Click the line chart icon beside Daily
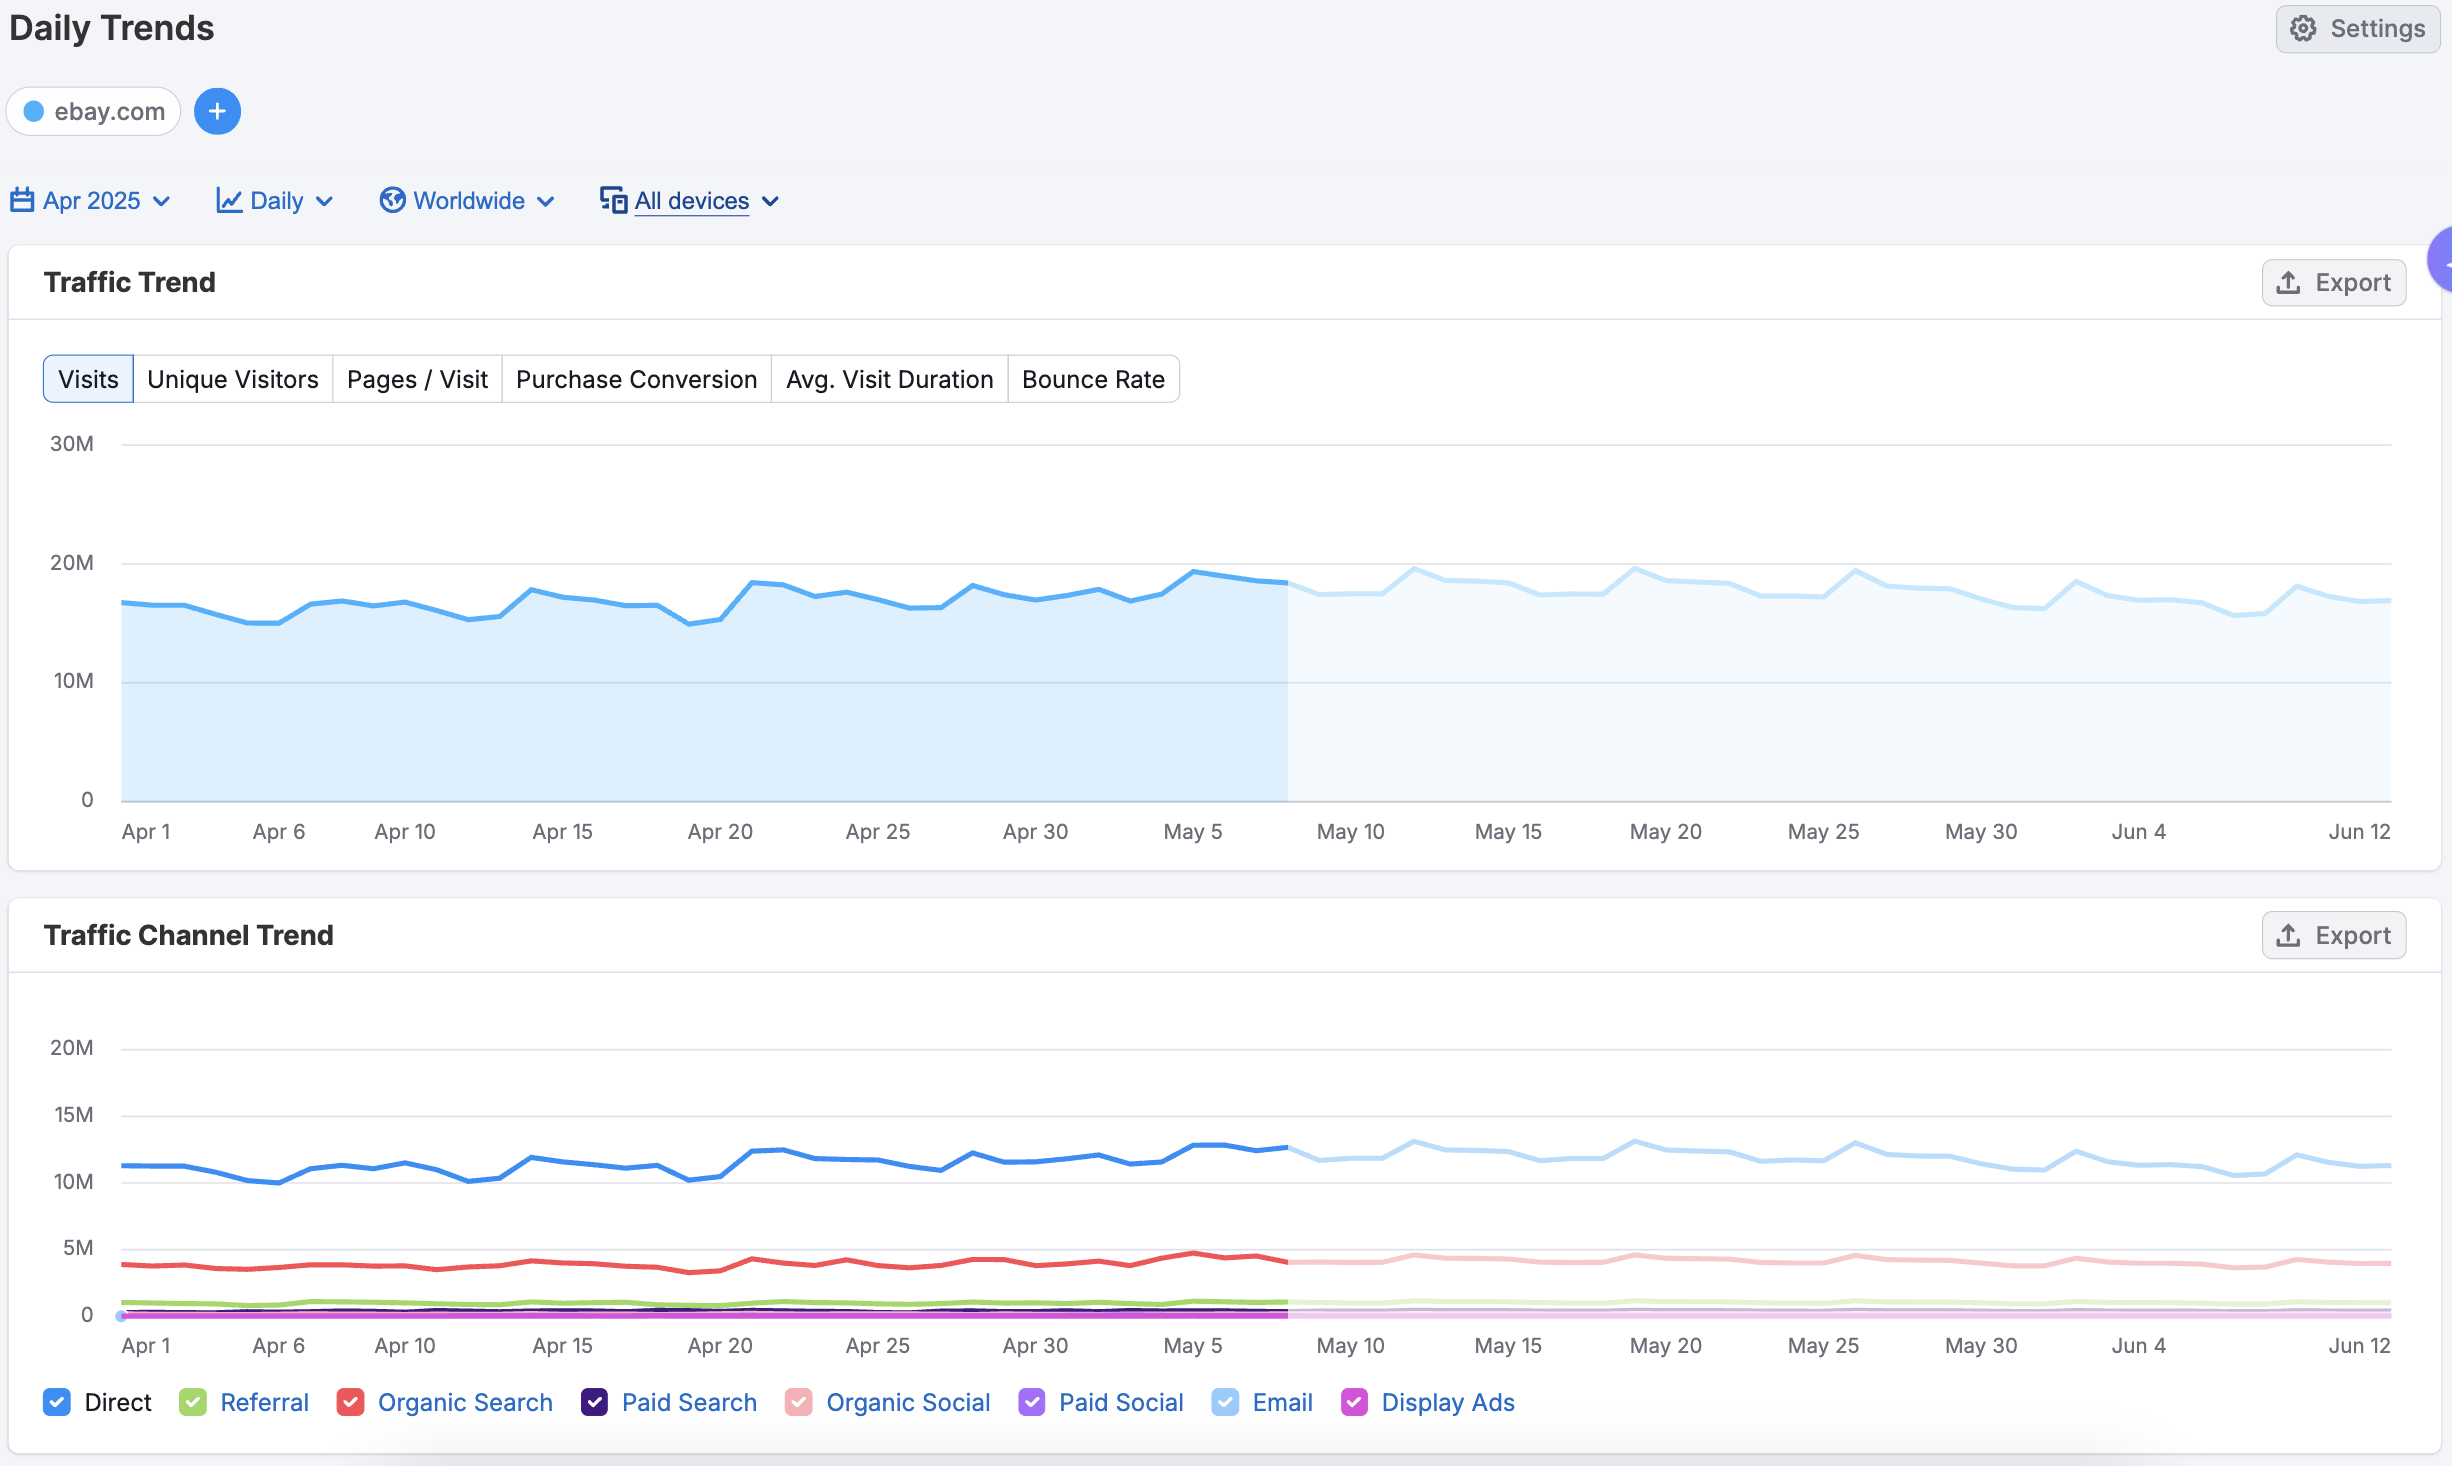The height and width of the screenshot is (1466, 2452). pos(229,201)
